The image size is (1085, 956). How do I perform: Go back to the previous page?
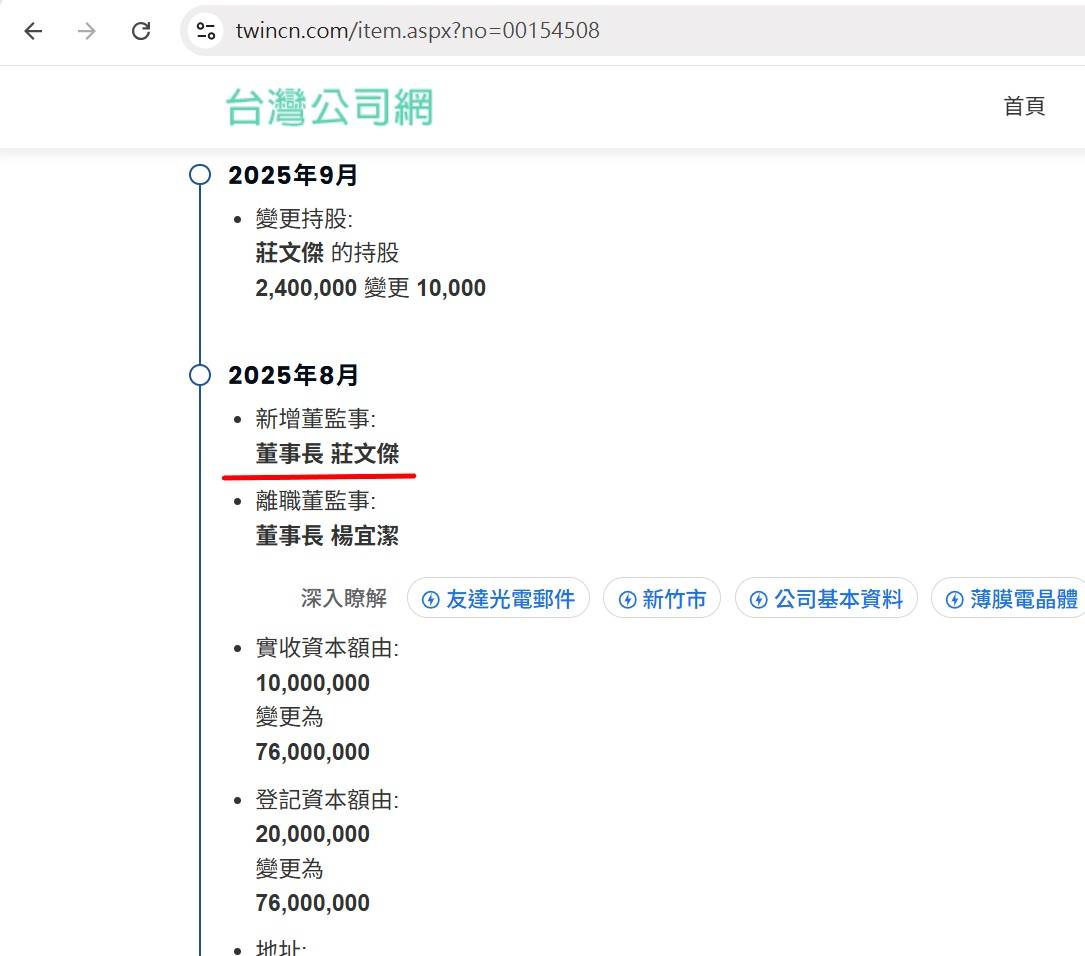[34, 31]
